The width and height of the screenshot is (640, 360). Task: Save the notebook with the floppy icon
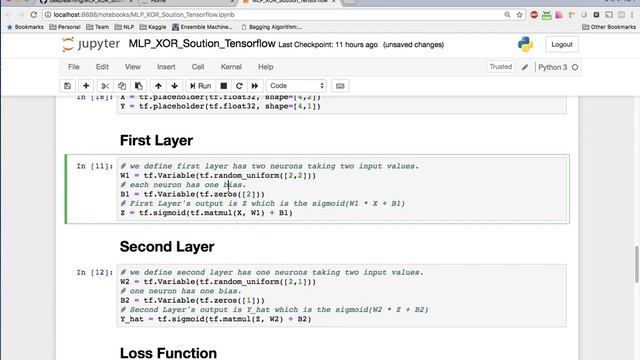tap(67, 86)
